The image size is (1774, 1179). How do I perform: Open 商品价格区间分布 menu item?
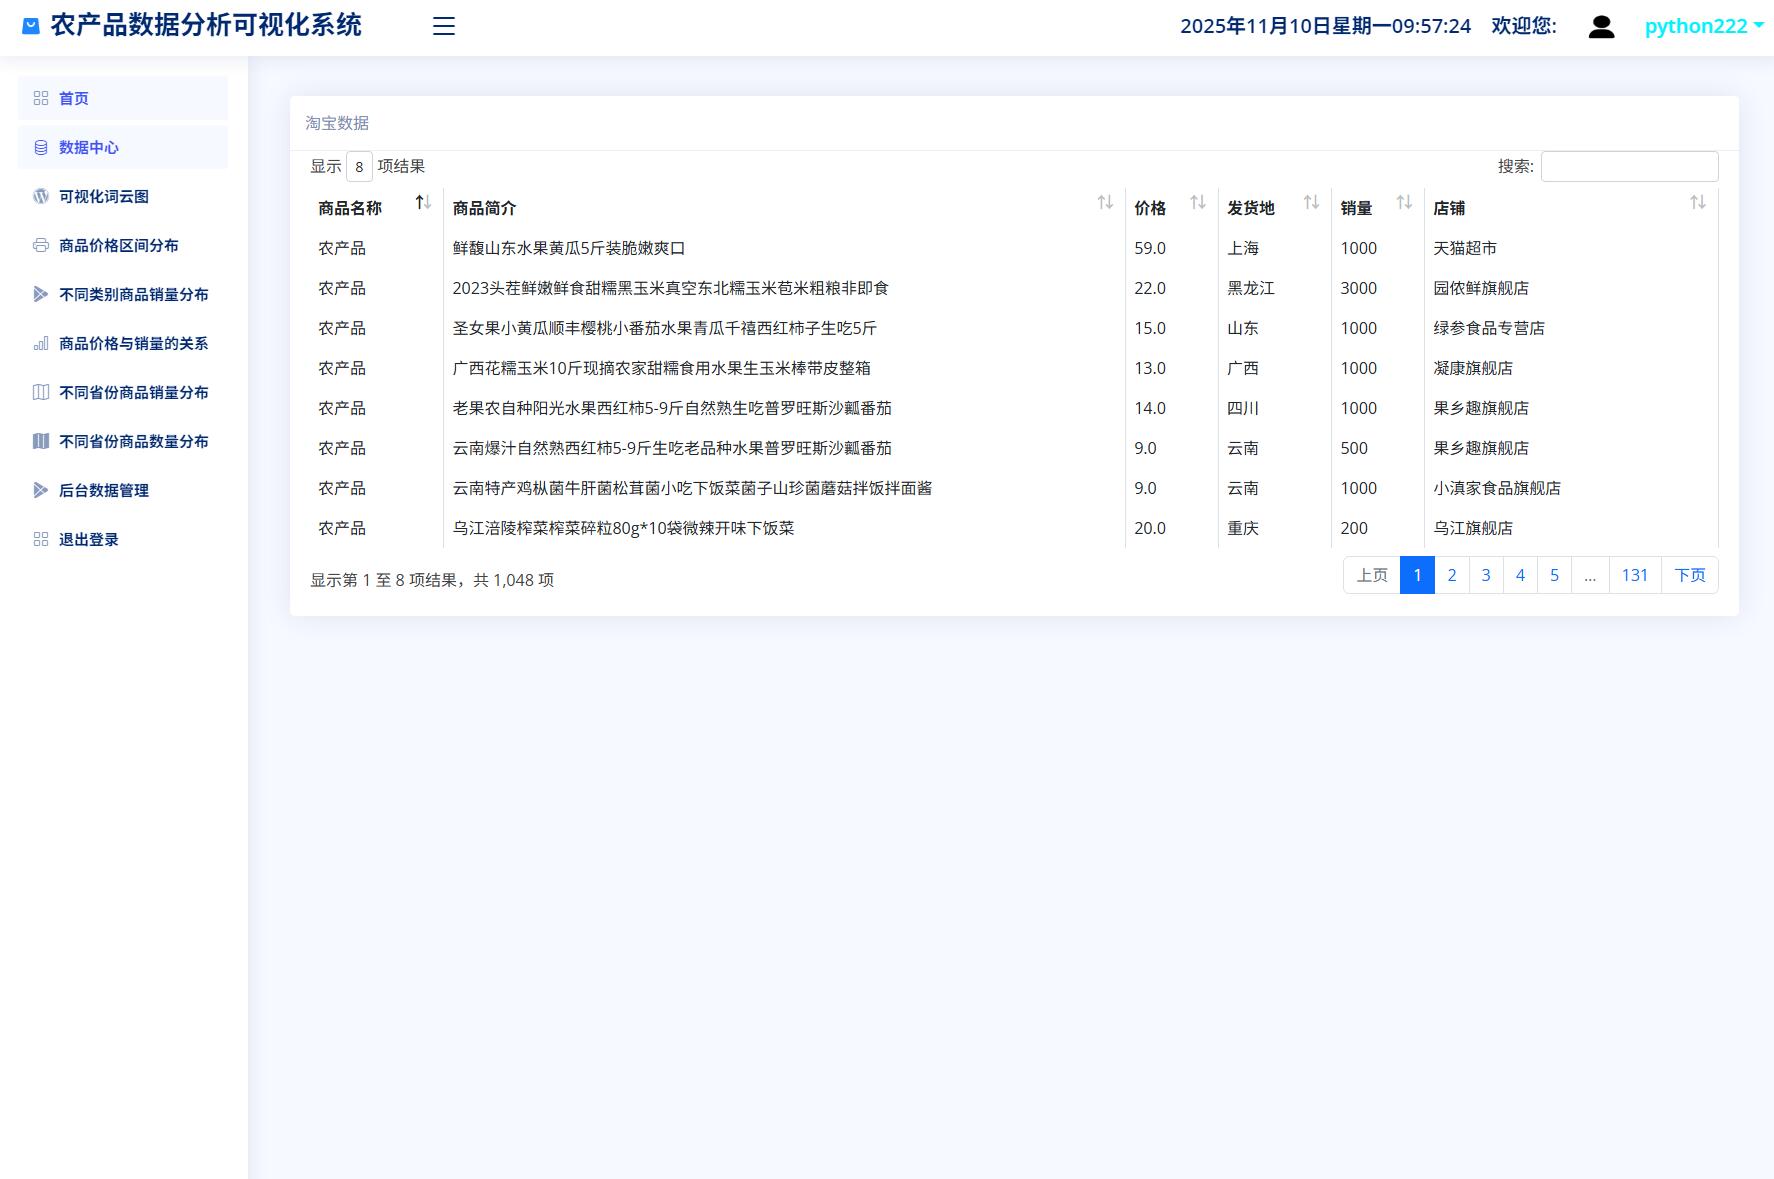point(123,245)
